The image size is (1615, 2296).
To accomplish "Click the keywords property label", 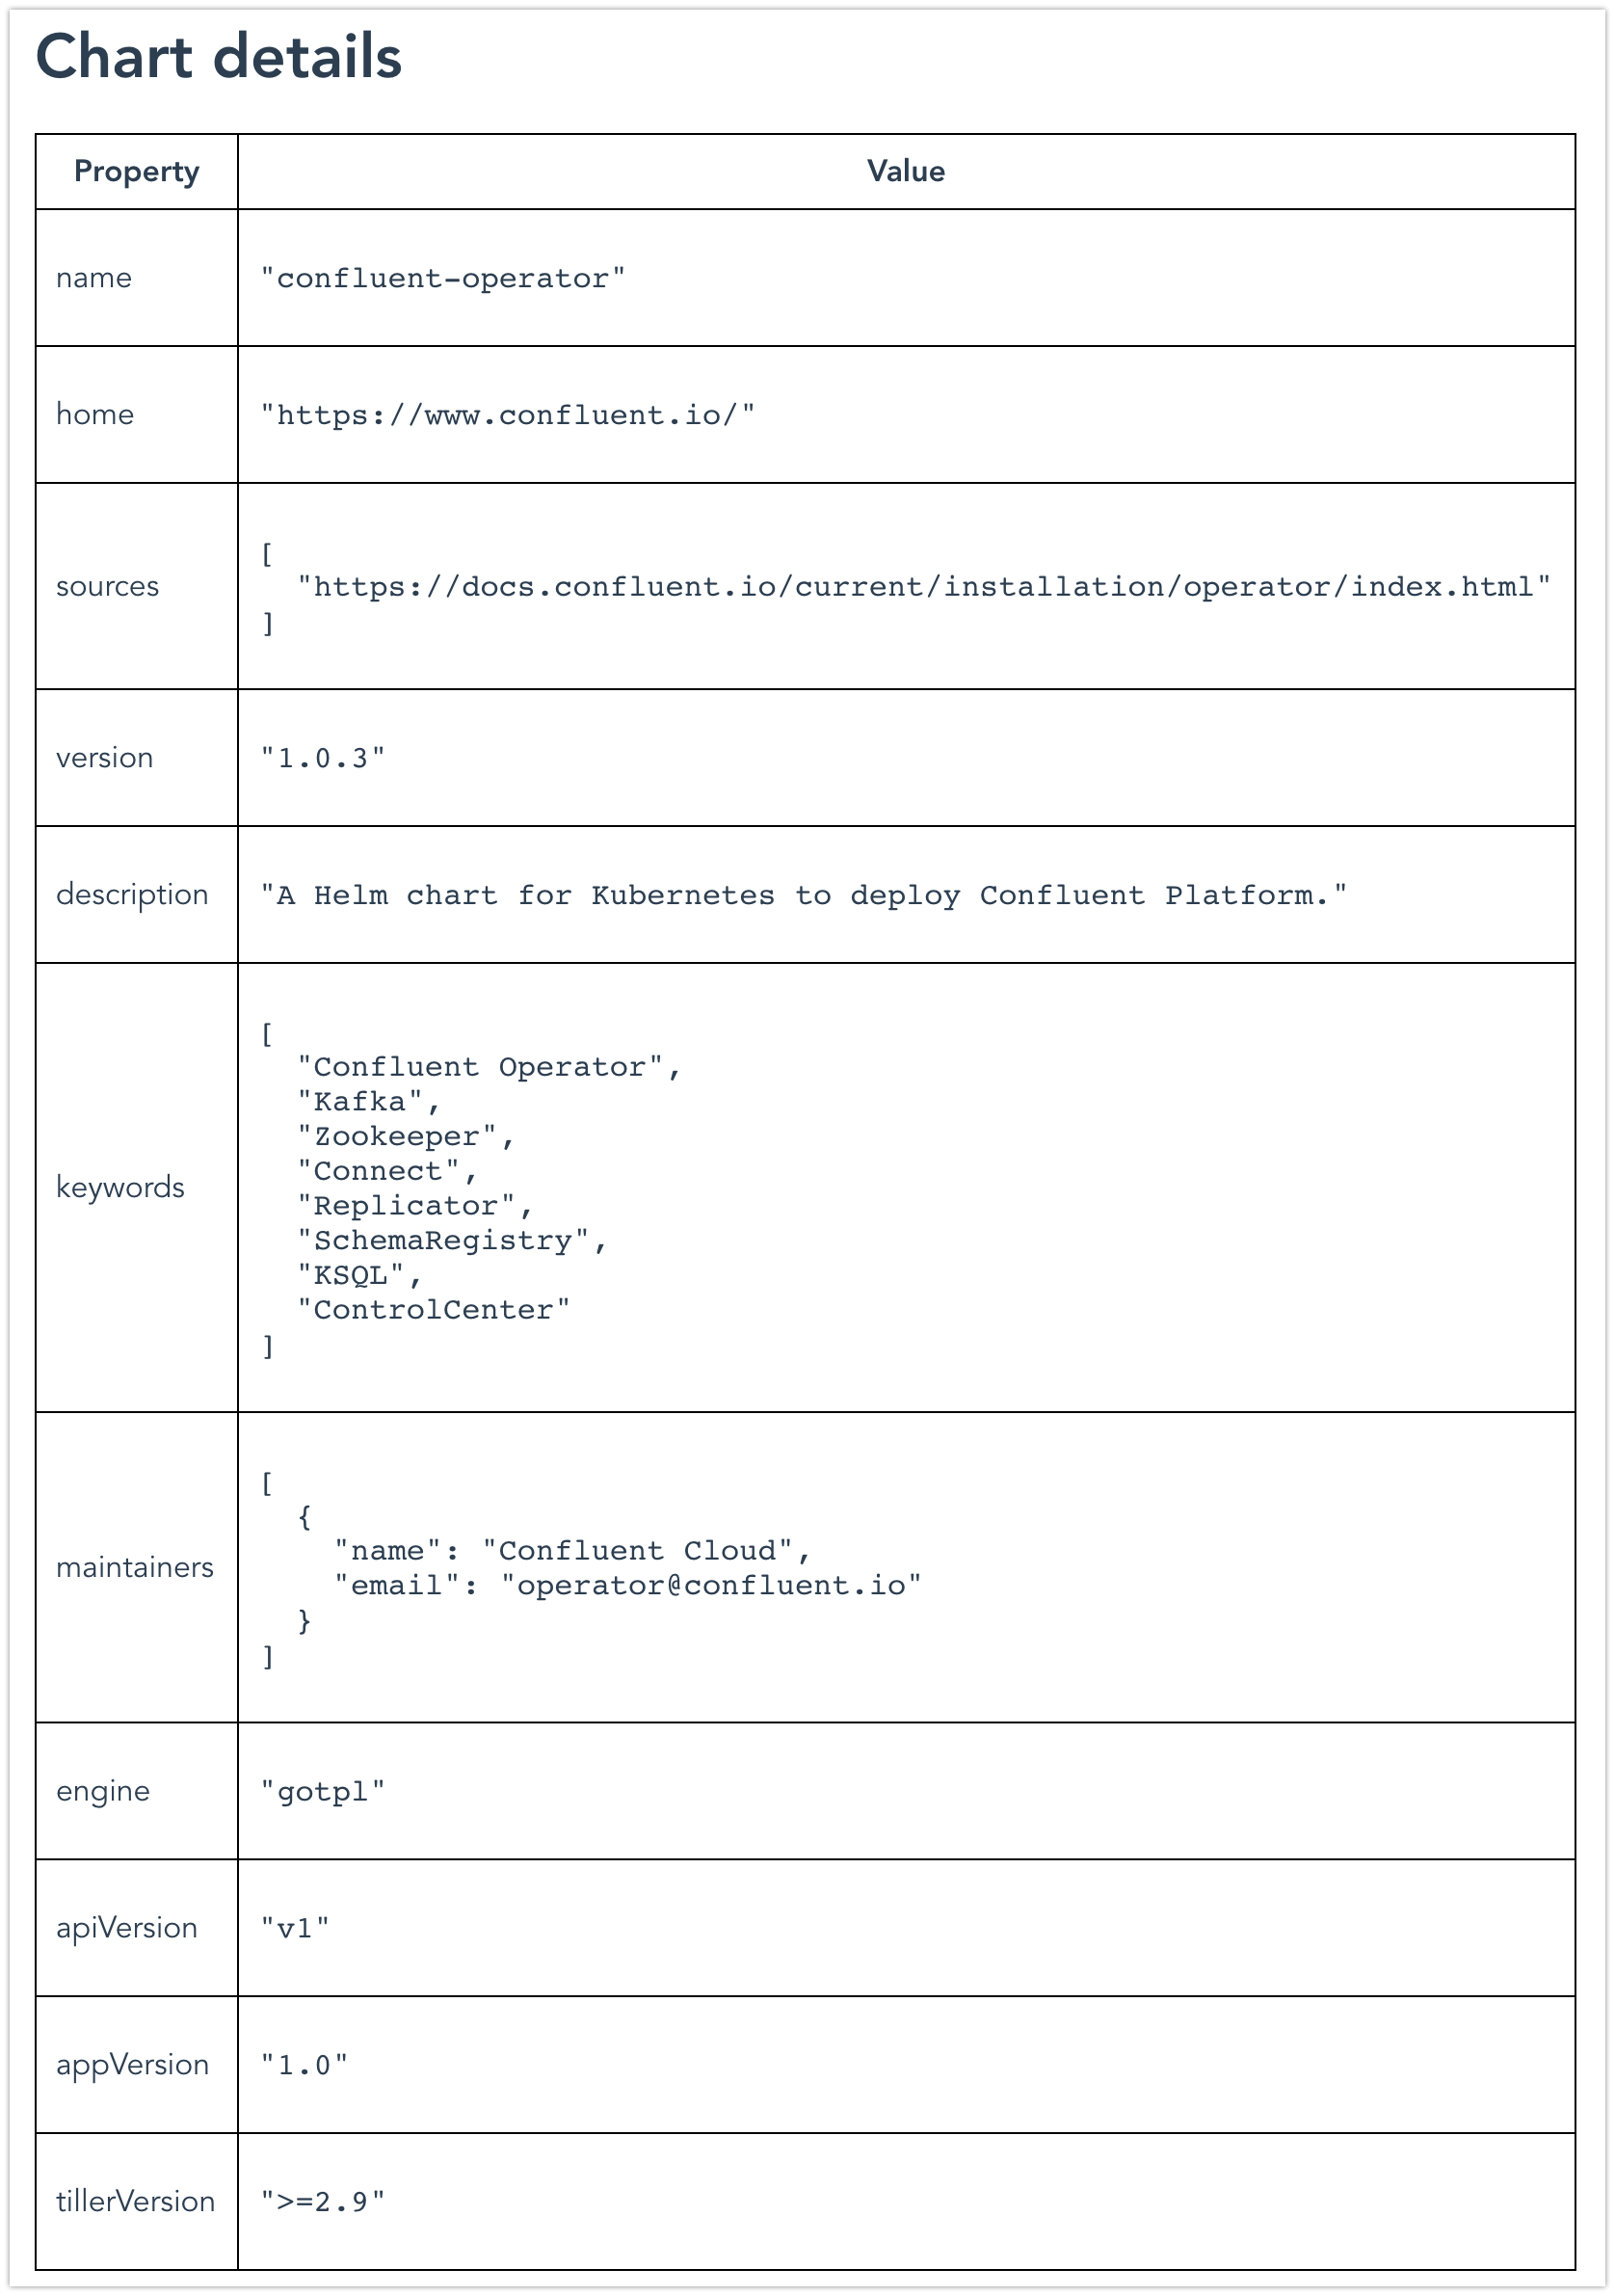I will click(x=120, y=1187).
